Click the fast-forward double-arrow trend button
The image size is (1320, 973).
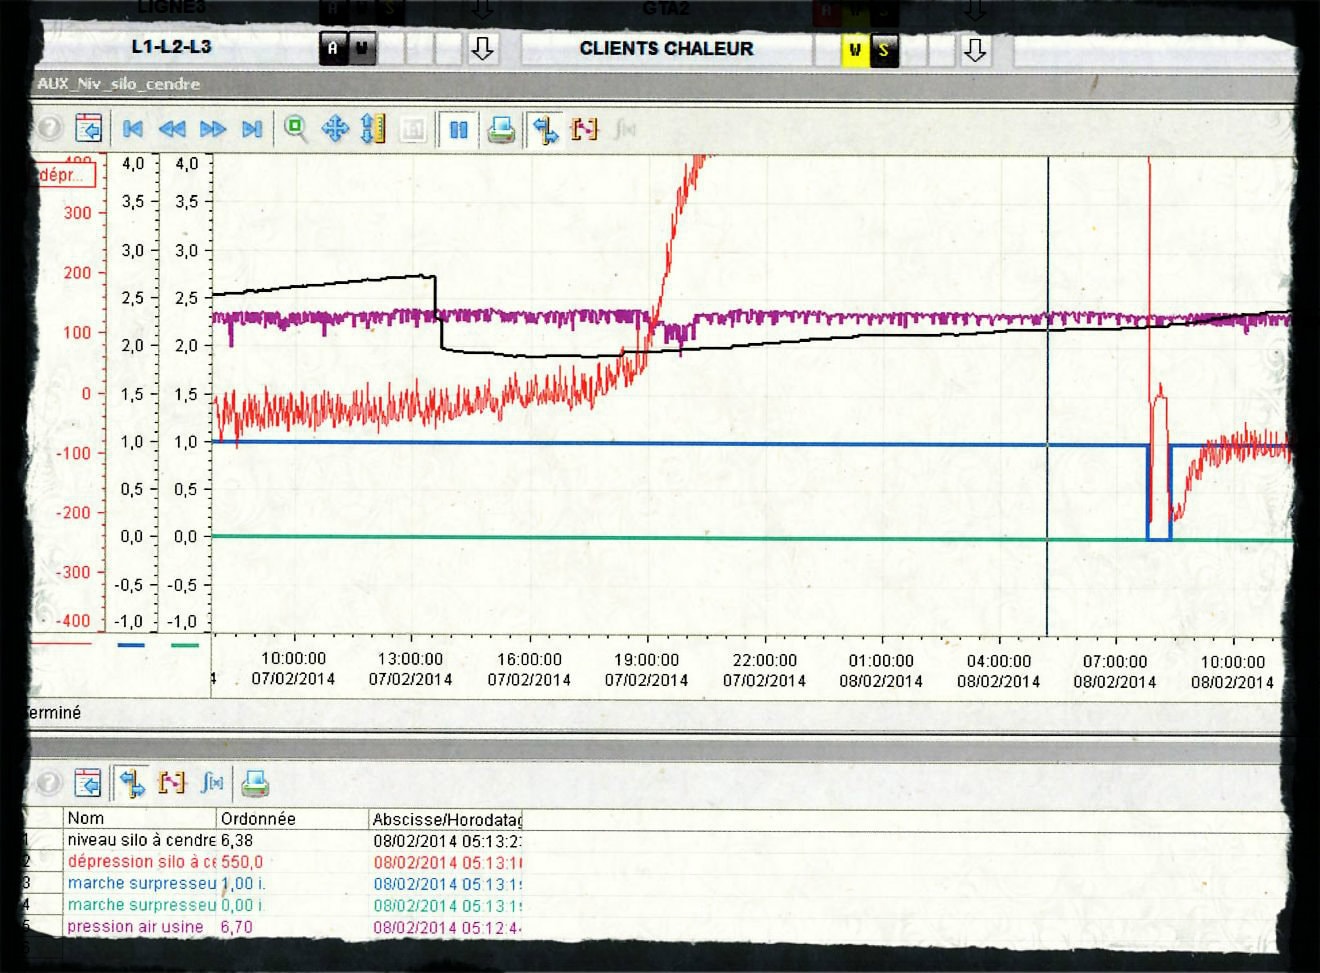coord(212,129)
